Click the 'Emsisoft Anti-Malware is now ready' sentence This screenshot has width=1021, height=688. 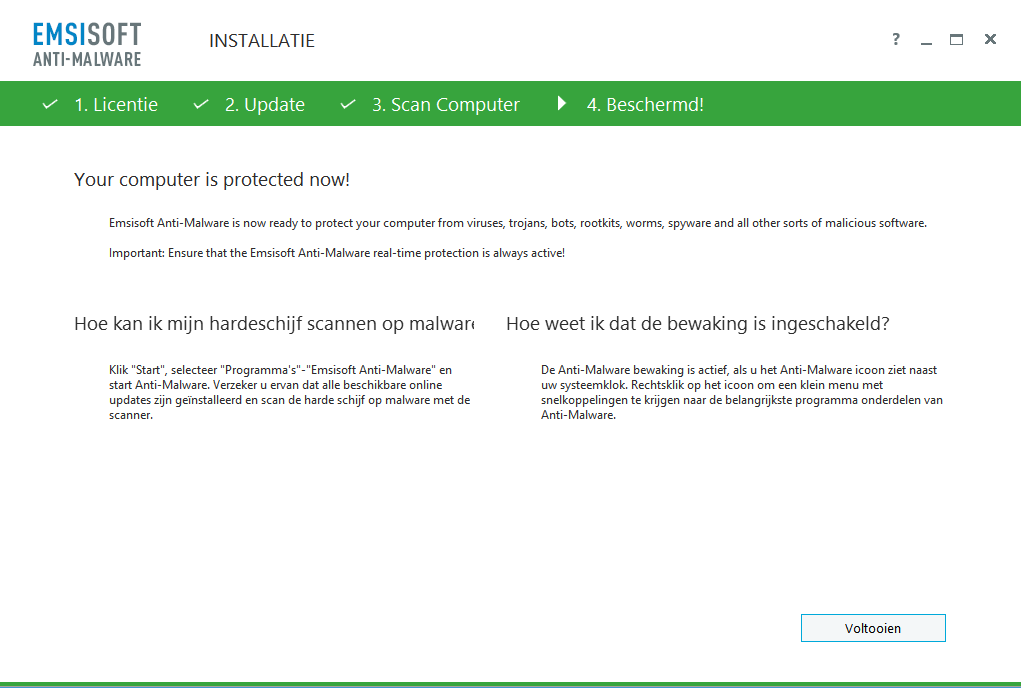pyautogui.click(x=518, y=223)
